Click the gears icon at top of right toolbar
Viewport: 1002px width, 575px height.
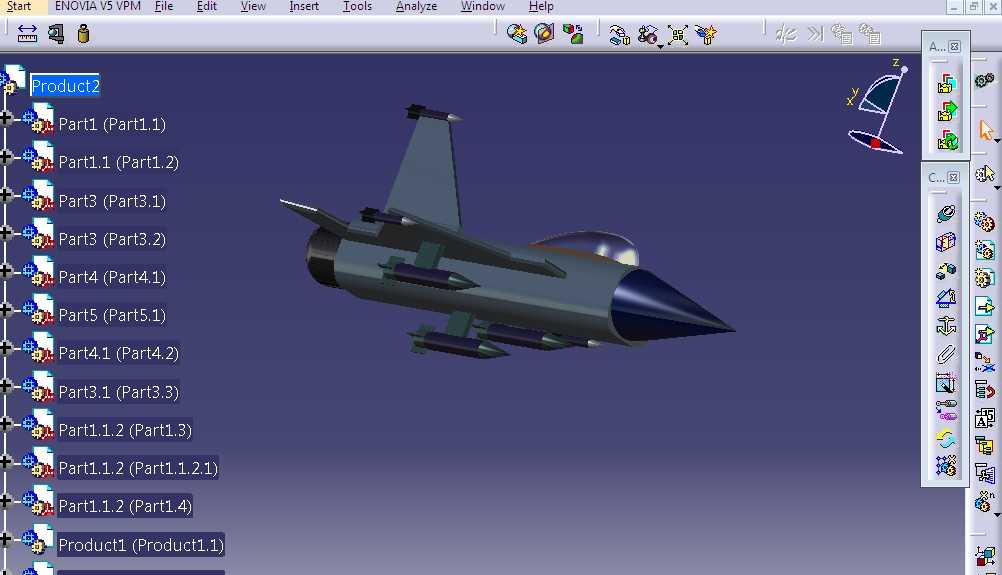(985, 80)
